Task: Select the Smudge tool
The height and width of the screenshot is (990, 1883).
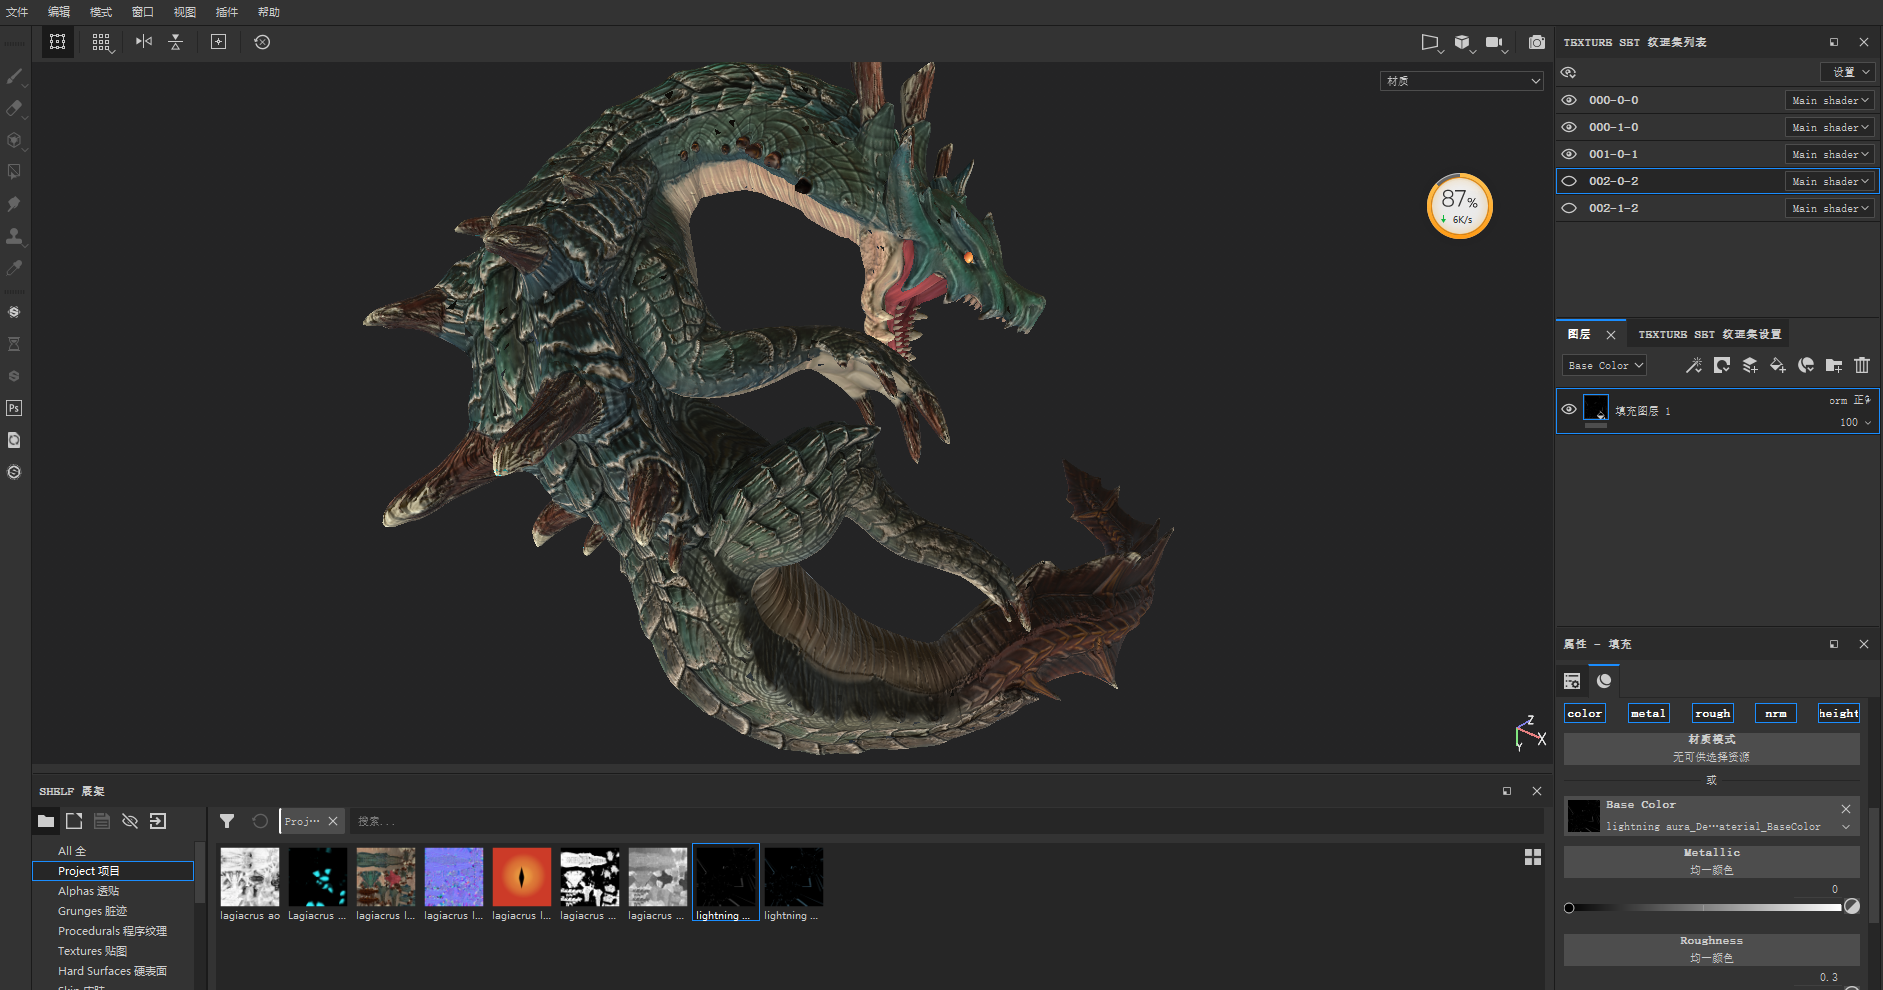Action: coord(14,204)
